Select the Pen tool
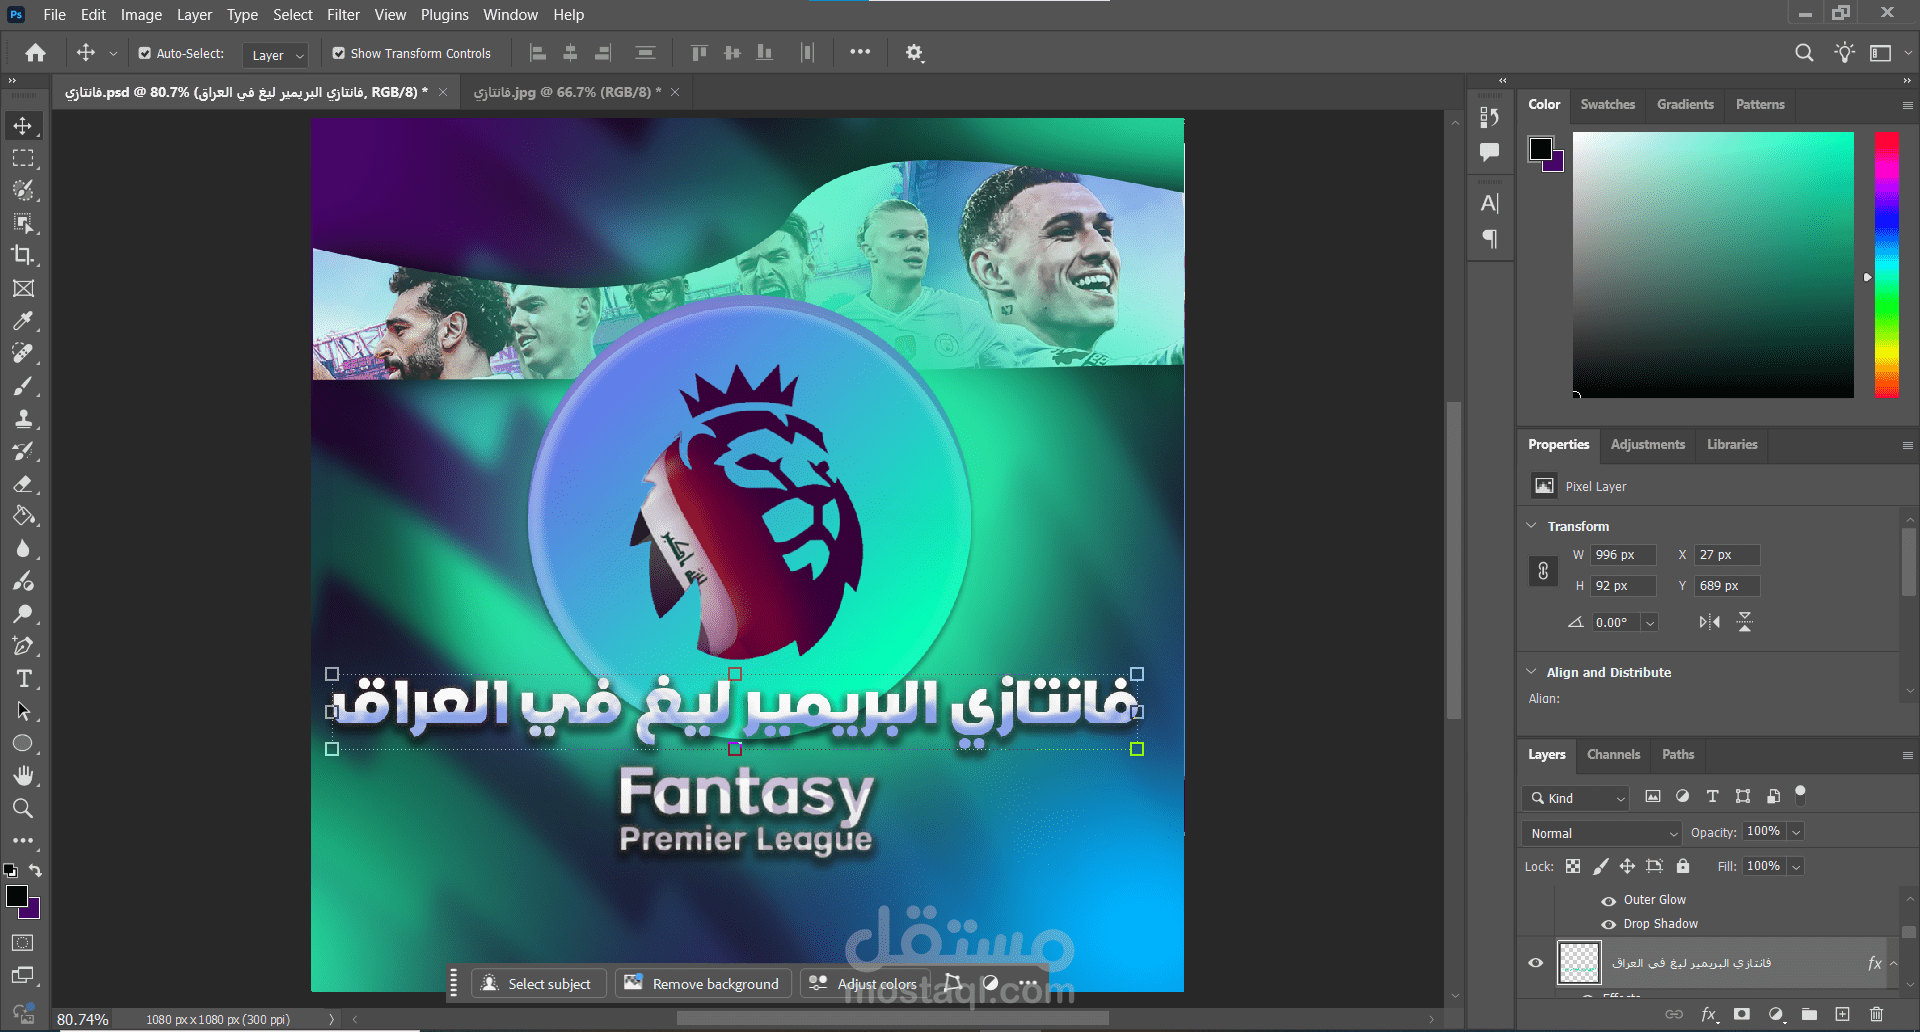Image resolution: width=1920 pixels, height=1032 pixels. (23, 646)
